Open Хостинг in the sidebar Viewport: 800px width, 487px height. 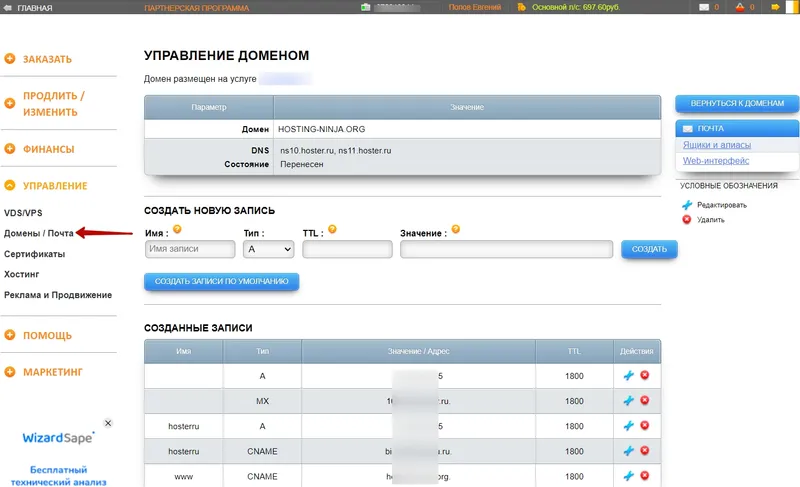(21, 274)
